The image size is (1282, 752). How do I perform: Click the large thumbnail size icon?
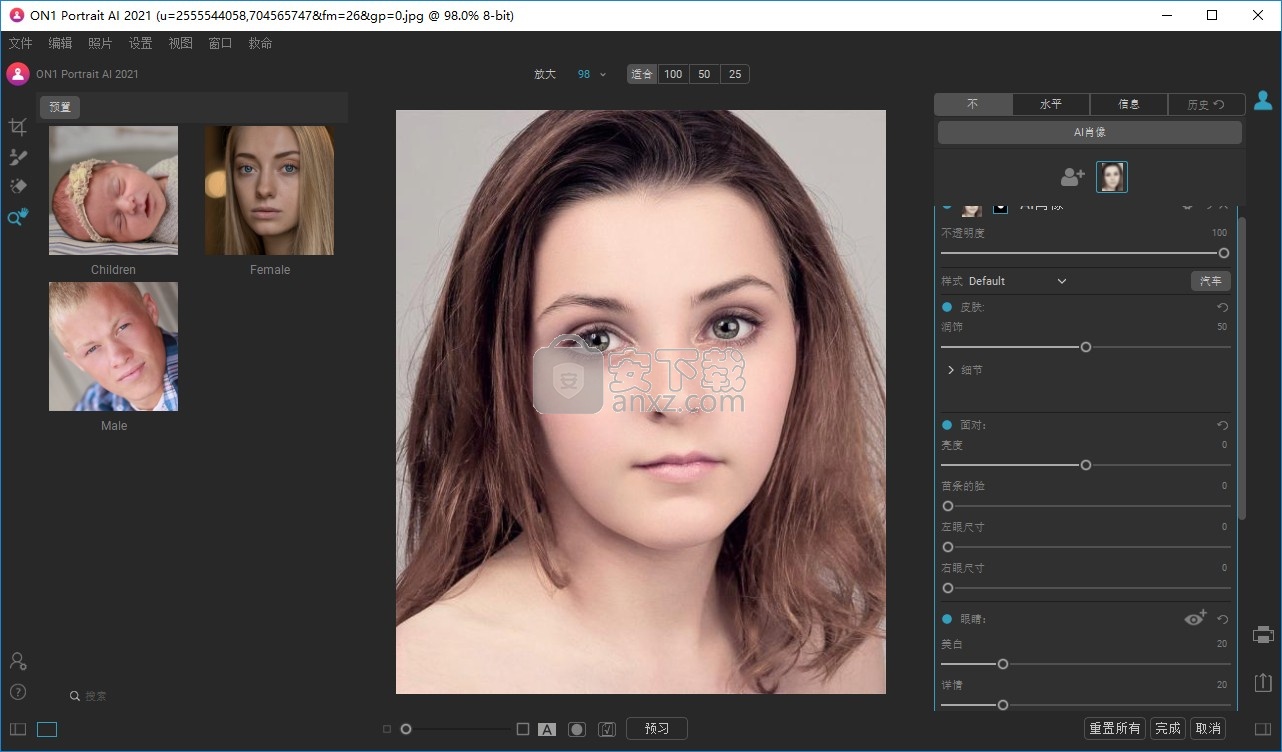[523, 729]
